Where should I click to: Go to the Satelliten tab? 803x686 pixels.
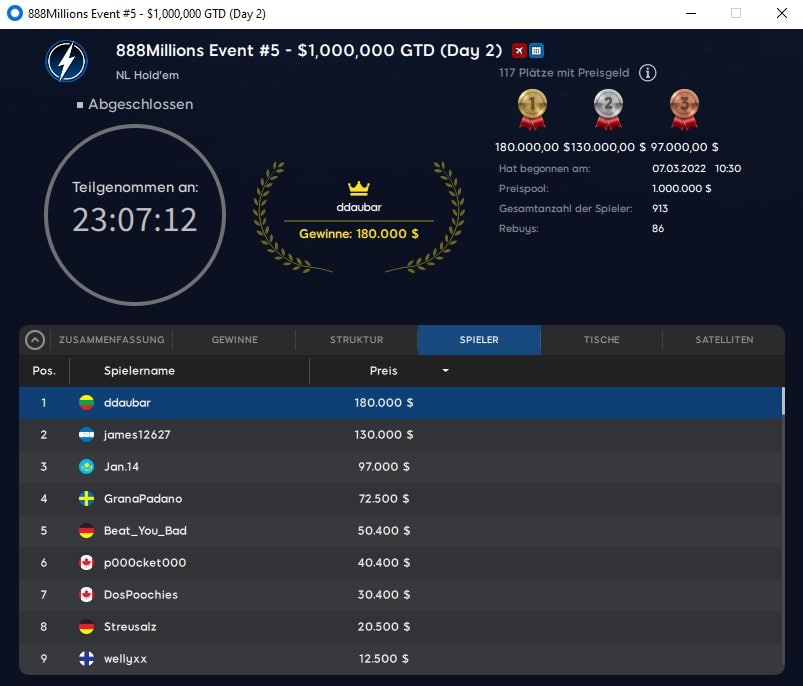pyautogui.click(x=724, y=340)
